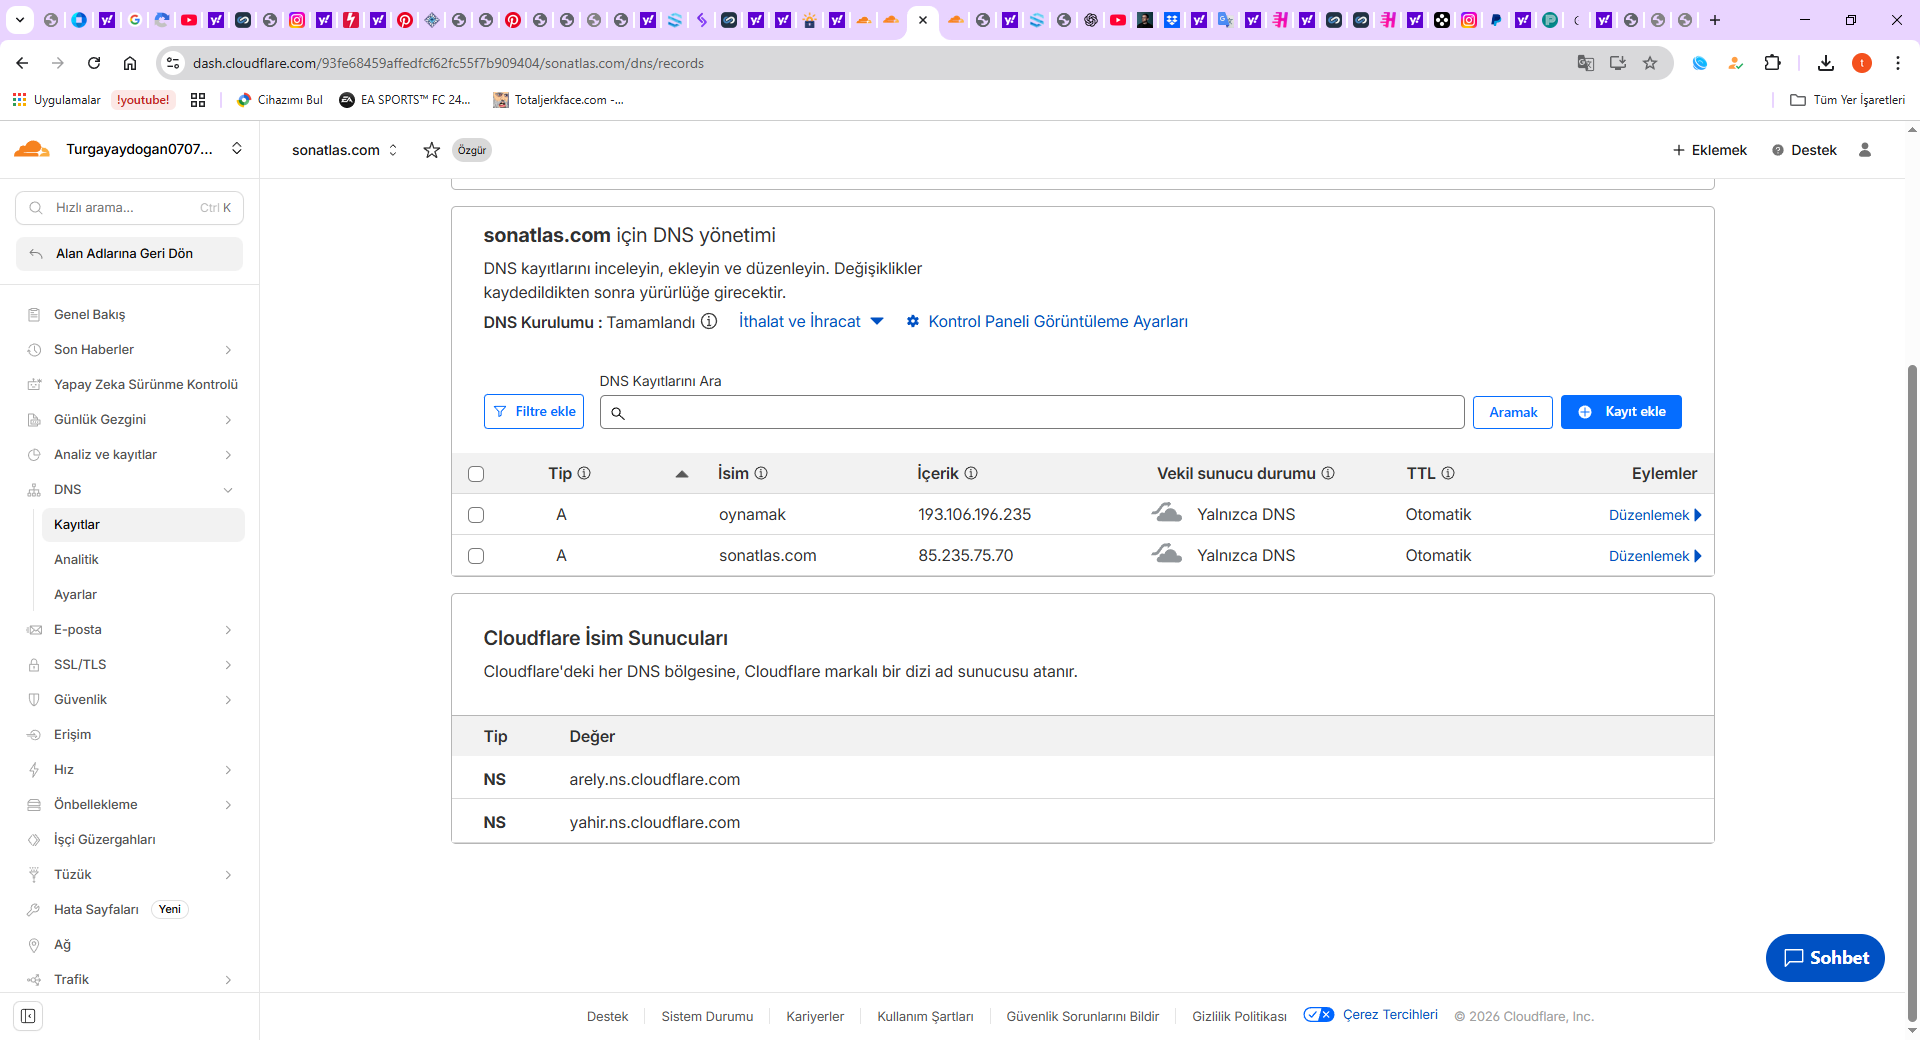The image size is (1920, 1040).
Task: Expand the Günlük Gezgini sidebar section
Action: coord(228,420)
